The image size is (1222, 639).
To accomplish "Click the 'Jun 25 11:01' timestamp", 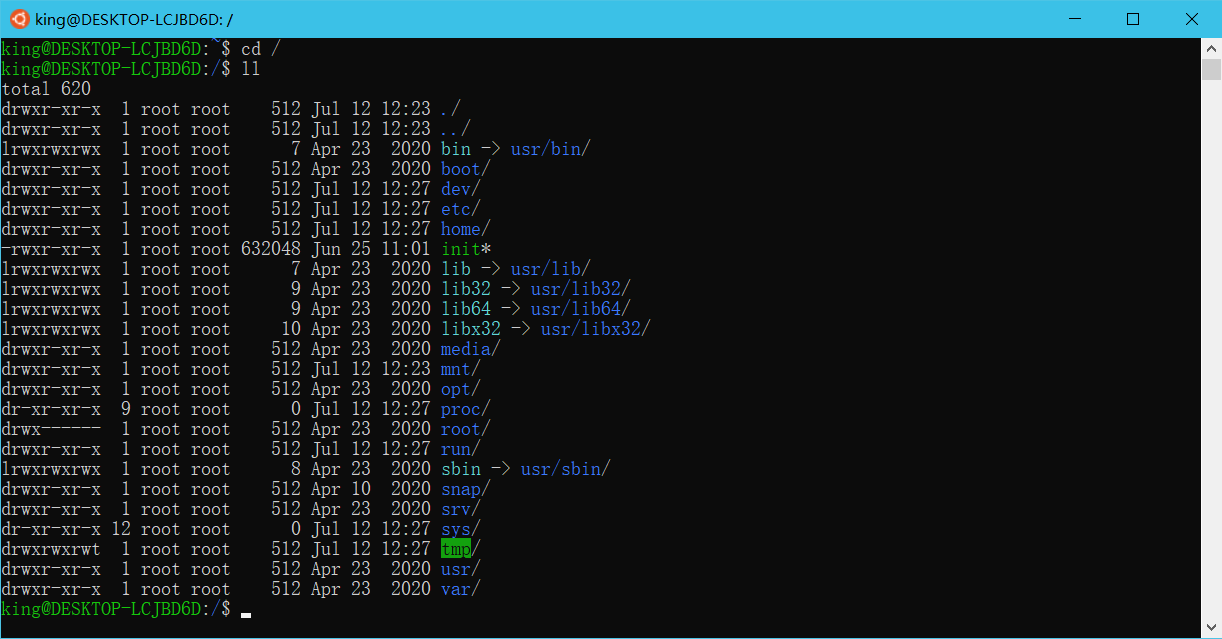I will (x=371, y=249).
